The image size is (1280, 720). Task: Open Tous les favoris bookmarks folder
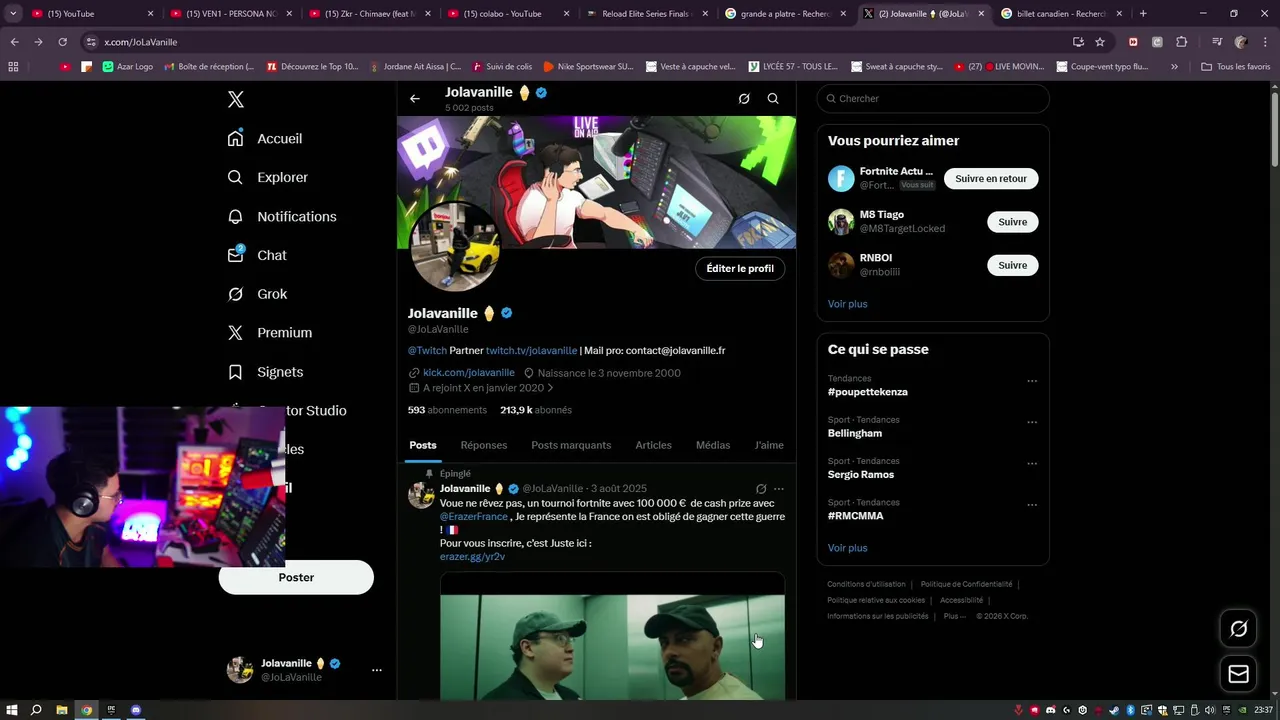tap(1235, 66)
